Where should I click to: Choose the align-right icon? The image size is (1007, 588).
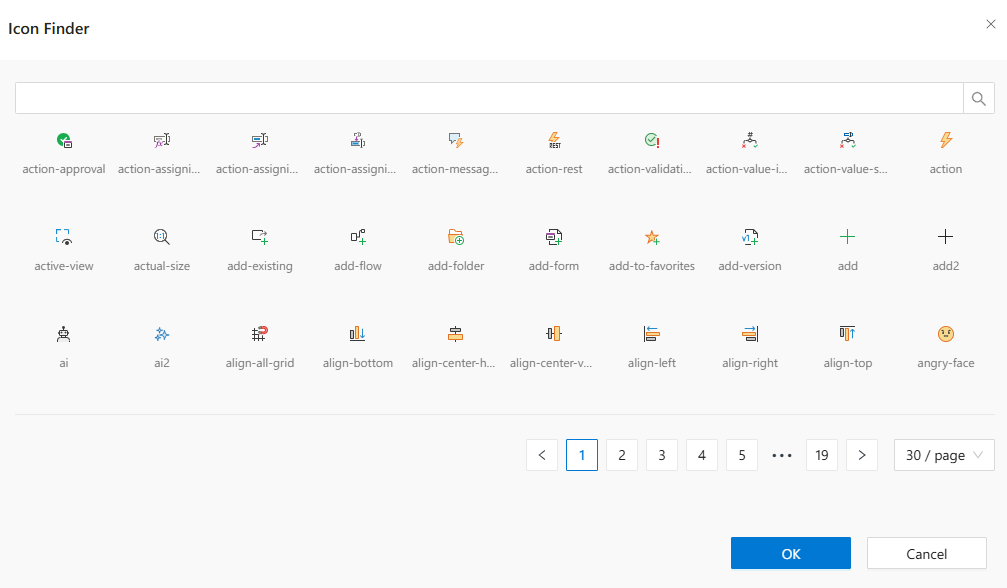click(749, 334)
